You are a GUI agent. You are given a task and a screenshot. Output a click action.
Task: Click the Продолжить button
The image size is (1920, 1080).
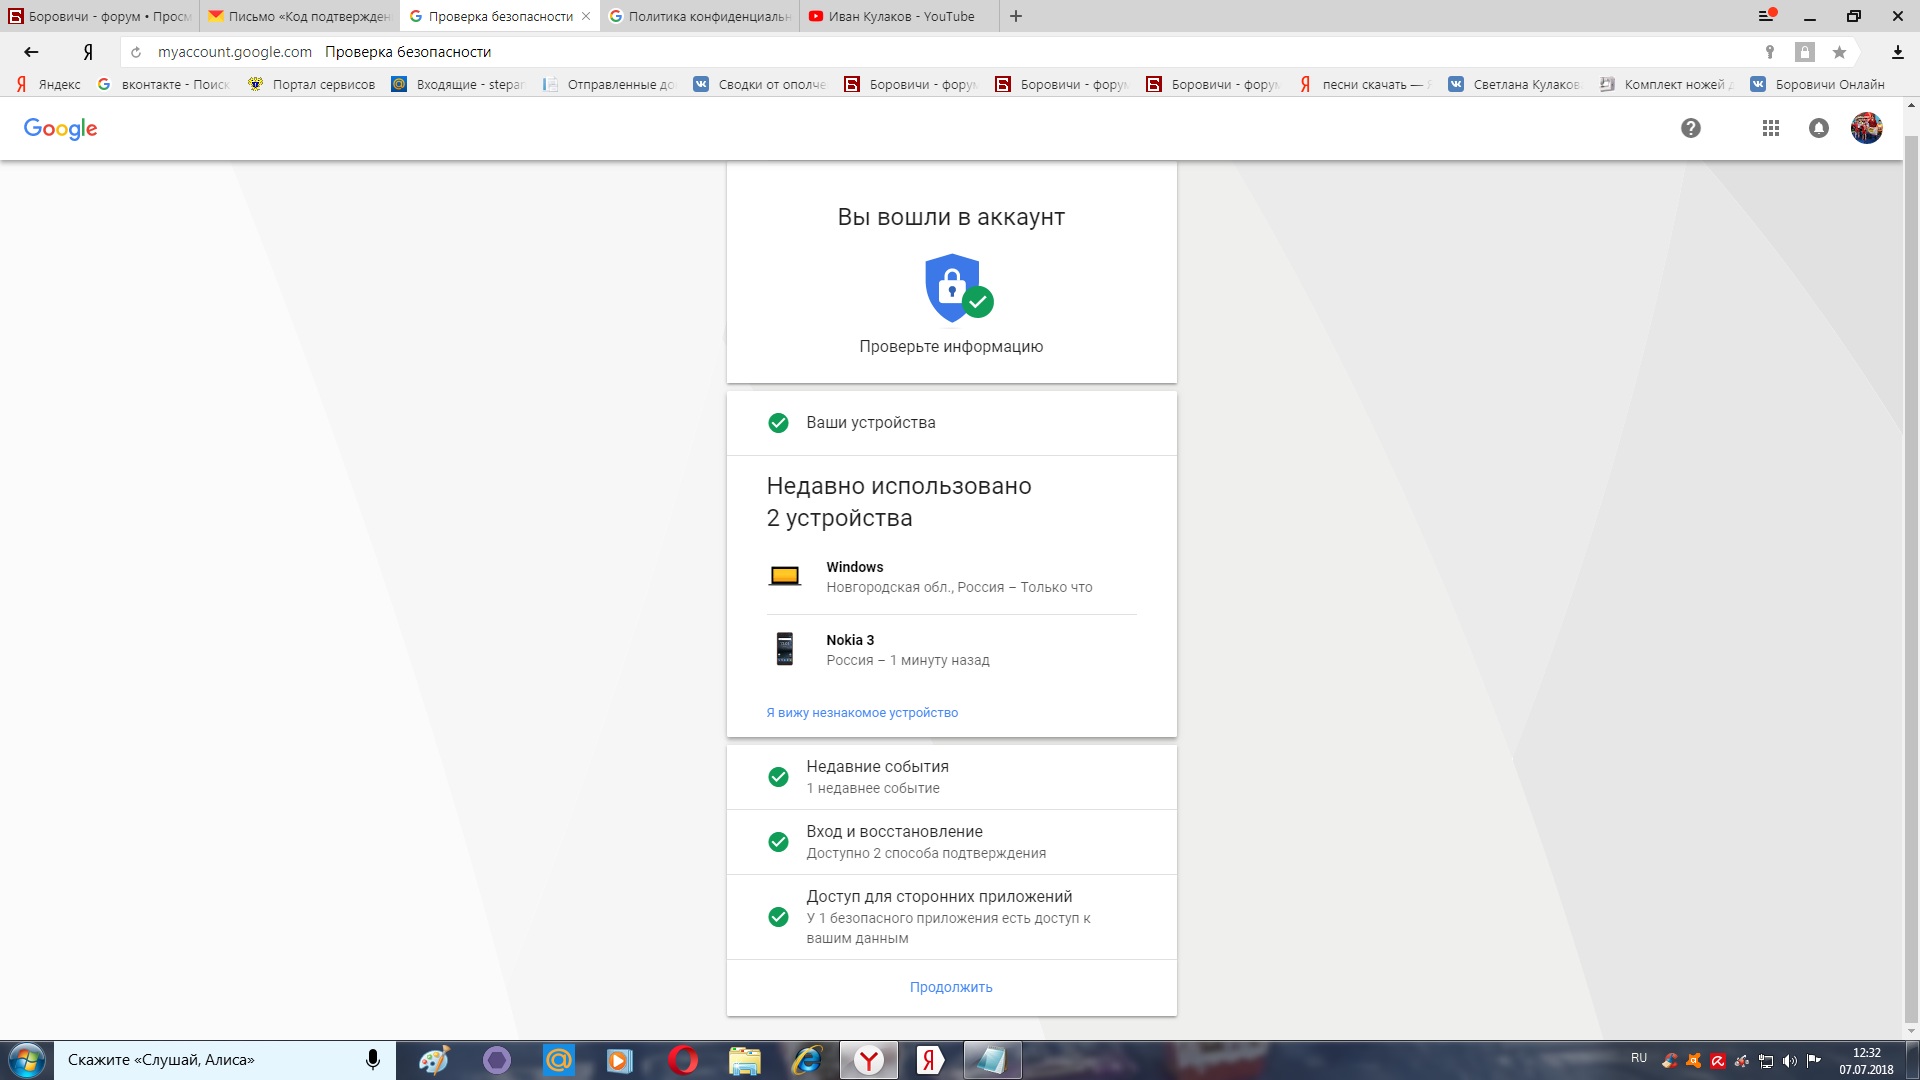tap(951, 987)
